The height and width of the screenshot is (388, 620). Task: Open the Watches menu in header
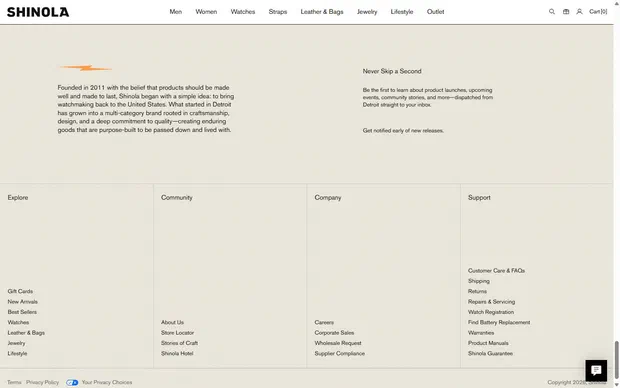coord(243,12)
